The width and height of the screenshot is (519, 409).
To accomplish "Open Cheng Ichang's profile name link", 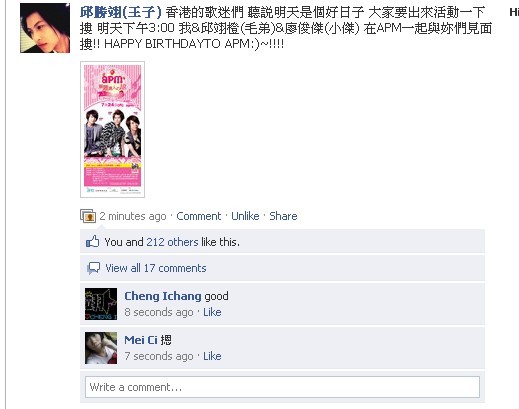I will click(x=163, y=296).
